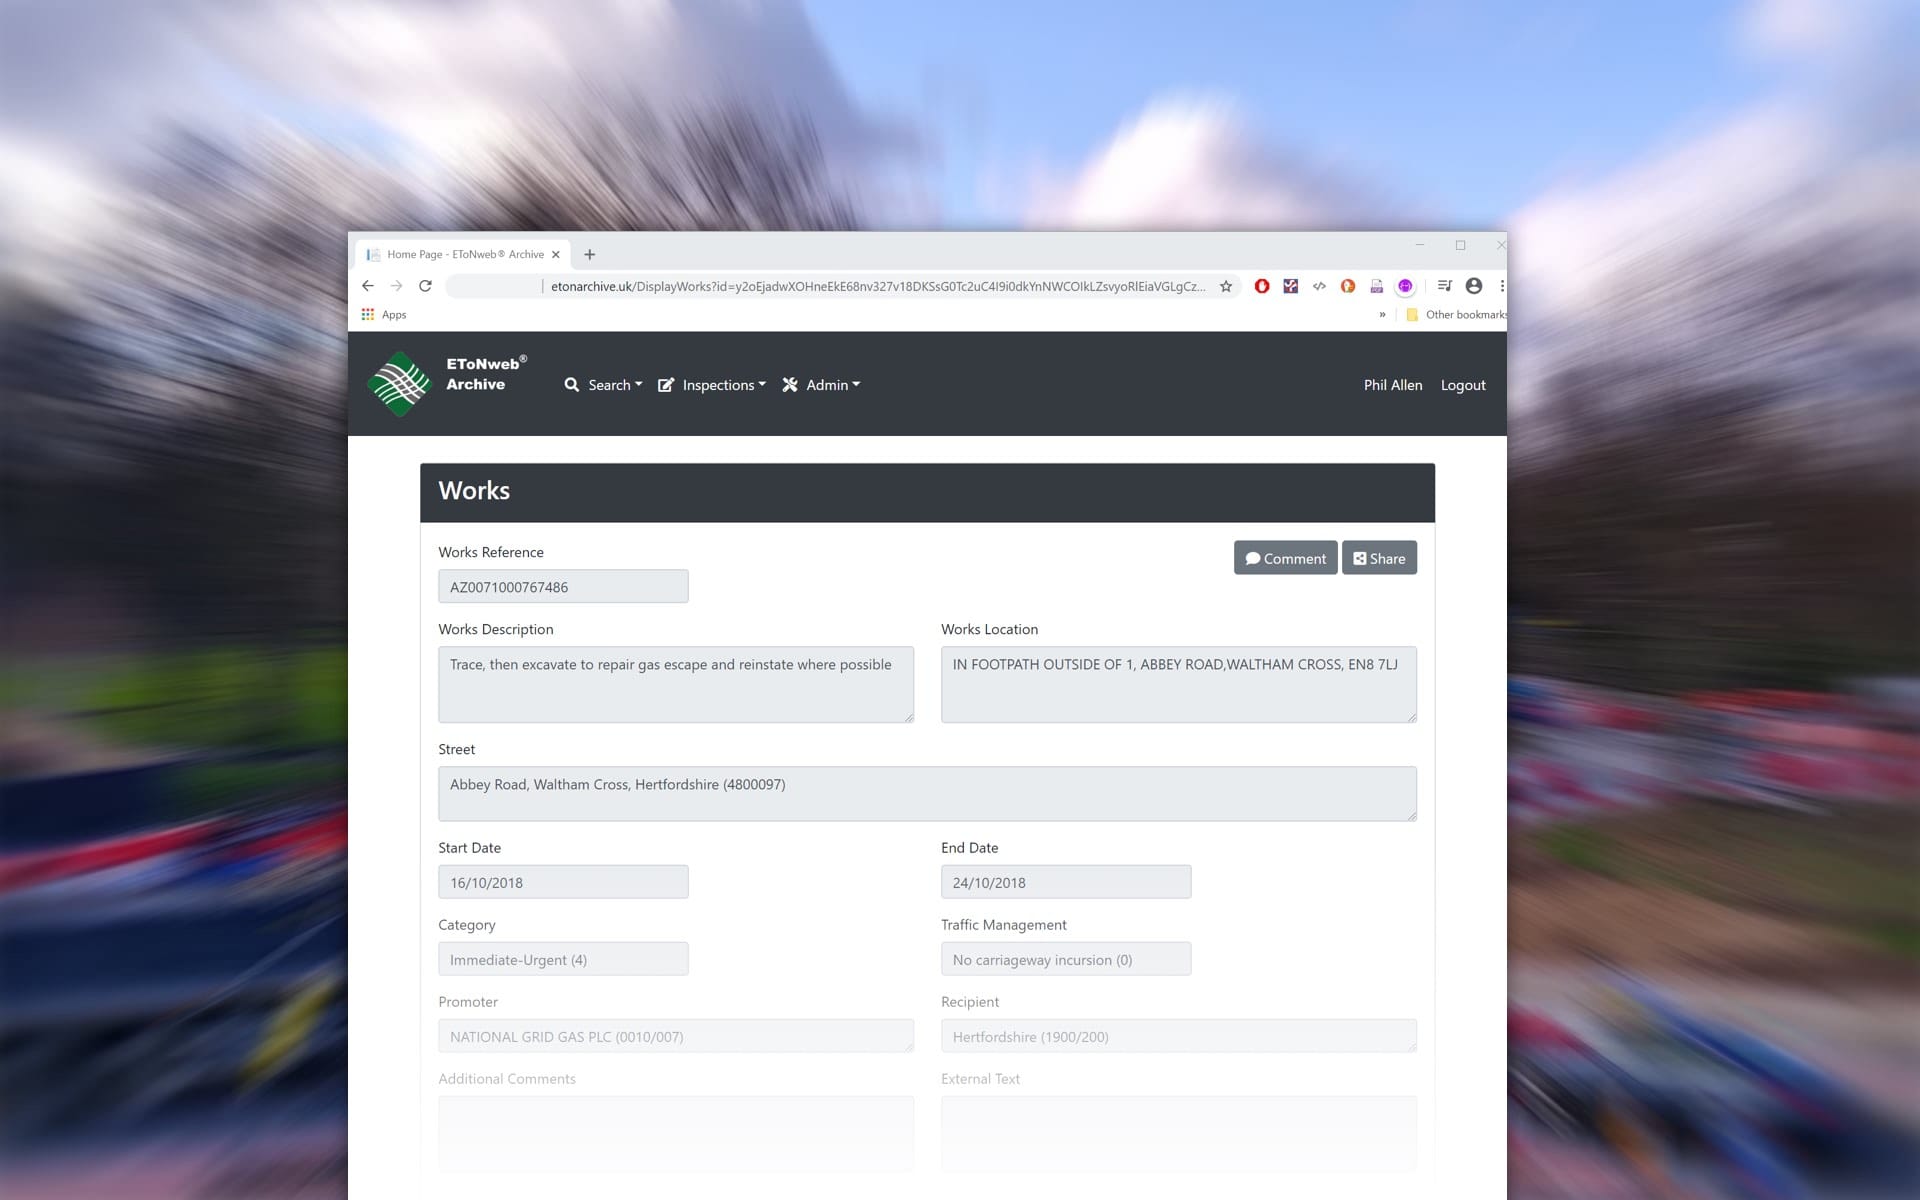
Task: Click inside the Additional Comments field
Action: [675, 1133]
